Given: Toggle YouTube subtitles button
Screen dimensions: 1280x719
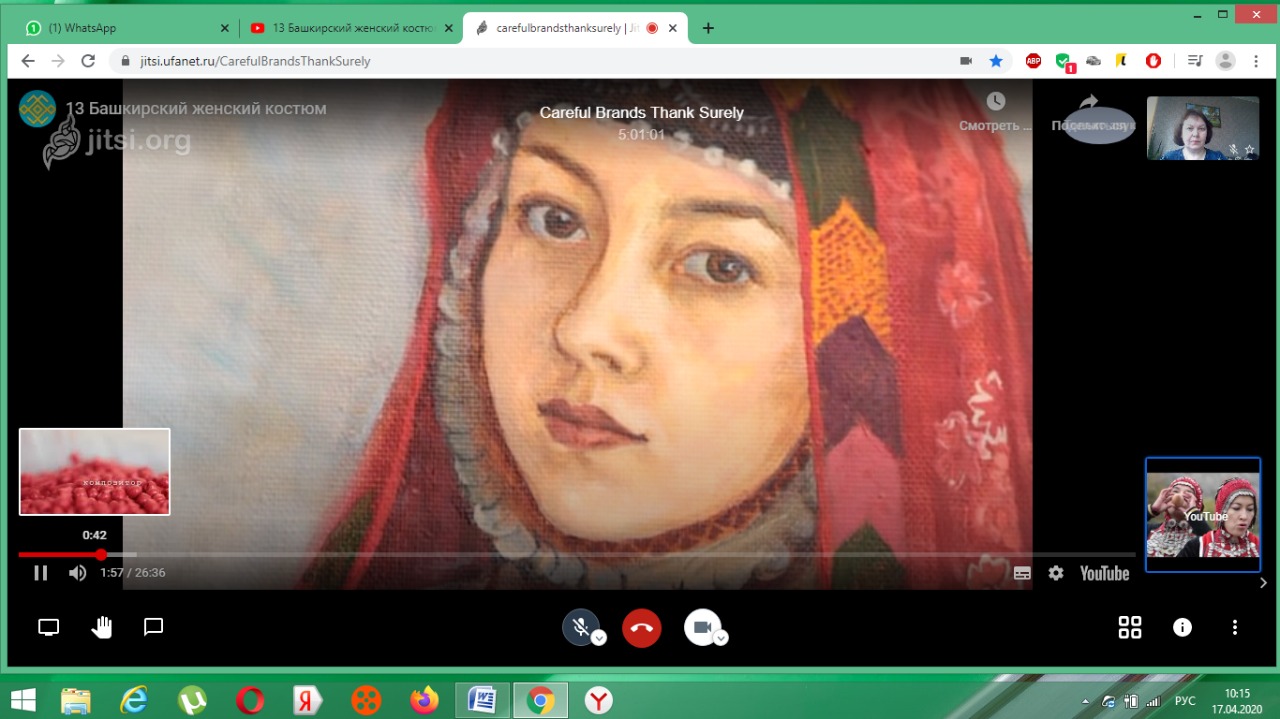Looking at the screenshot, I should [1022, 573].
